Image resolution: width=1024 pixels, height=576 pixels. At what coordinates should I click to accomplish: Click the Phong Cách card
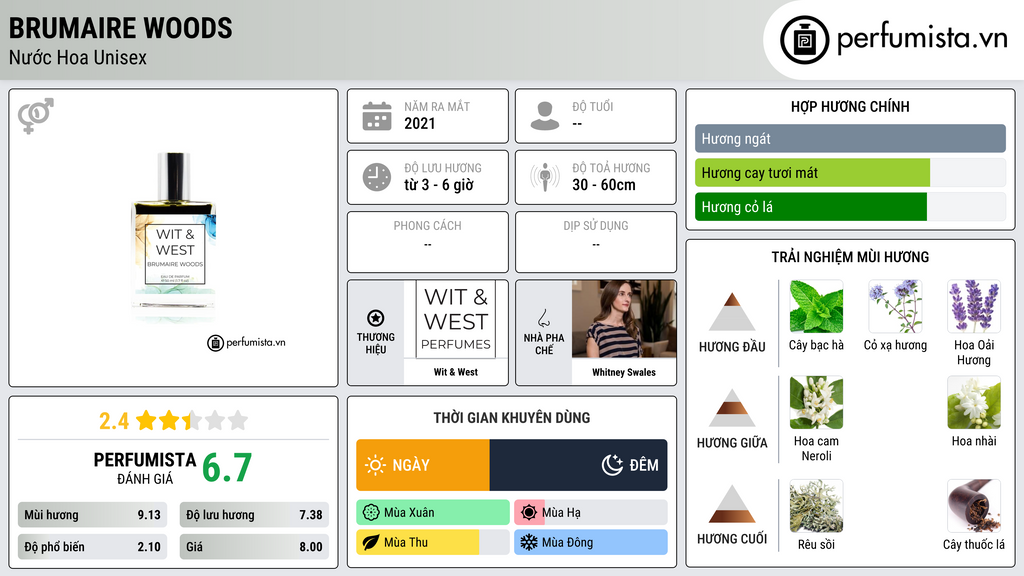pyautogui.click(x=428, y=242)
